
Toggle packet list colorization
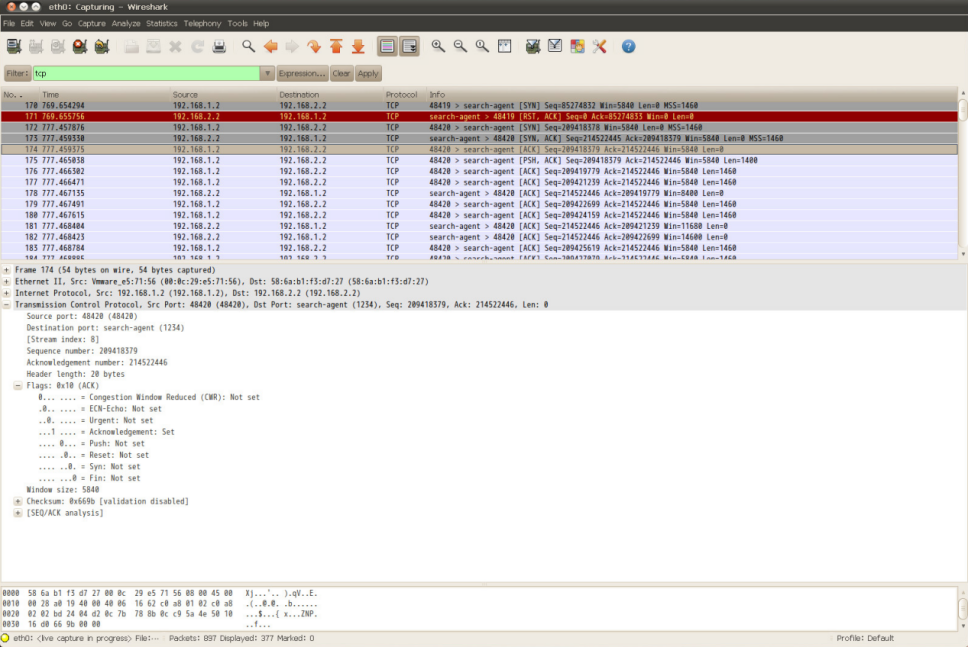387,46
